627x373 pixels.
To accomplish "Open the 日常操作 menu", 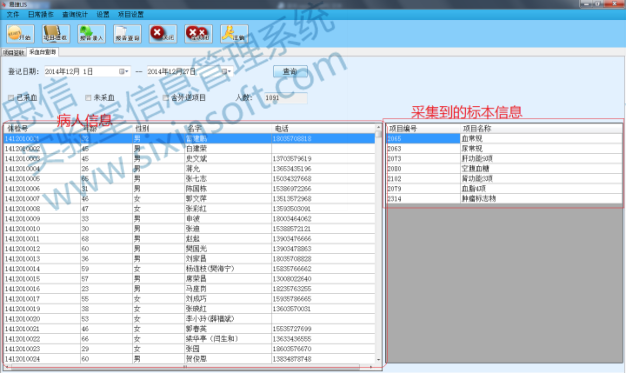I will click(40, 14).
